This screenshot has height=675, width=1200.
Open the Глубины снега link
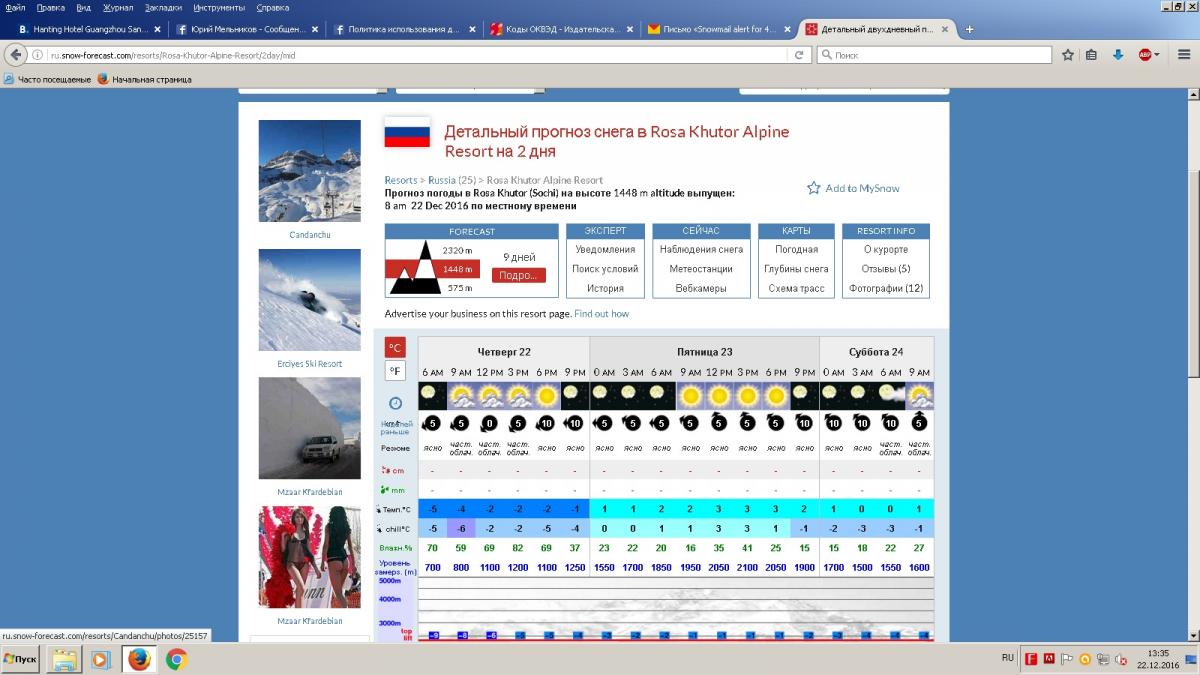[796, 268]
